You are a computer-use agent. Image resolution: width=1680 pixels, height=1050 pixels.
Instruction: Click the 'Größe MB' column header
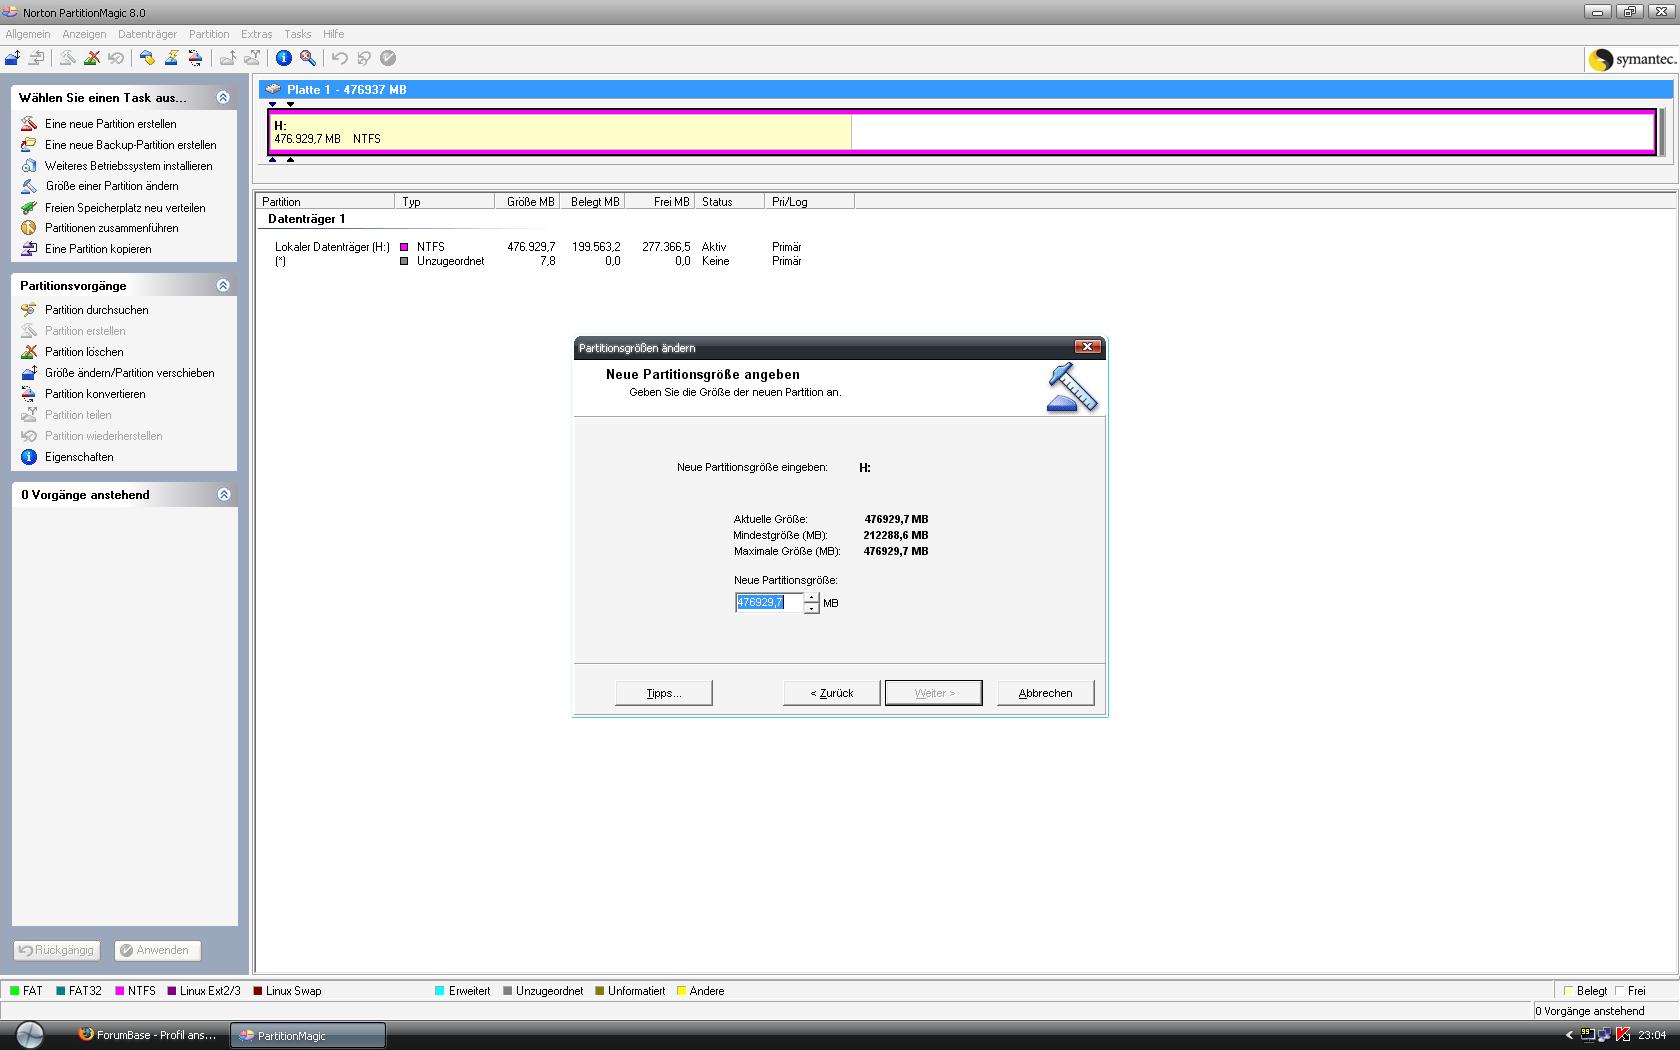527,202
